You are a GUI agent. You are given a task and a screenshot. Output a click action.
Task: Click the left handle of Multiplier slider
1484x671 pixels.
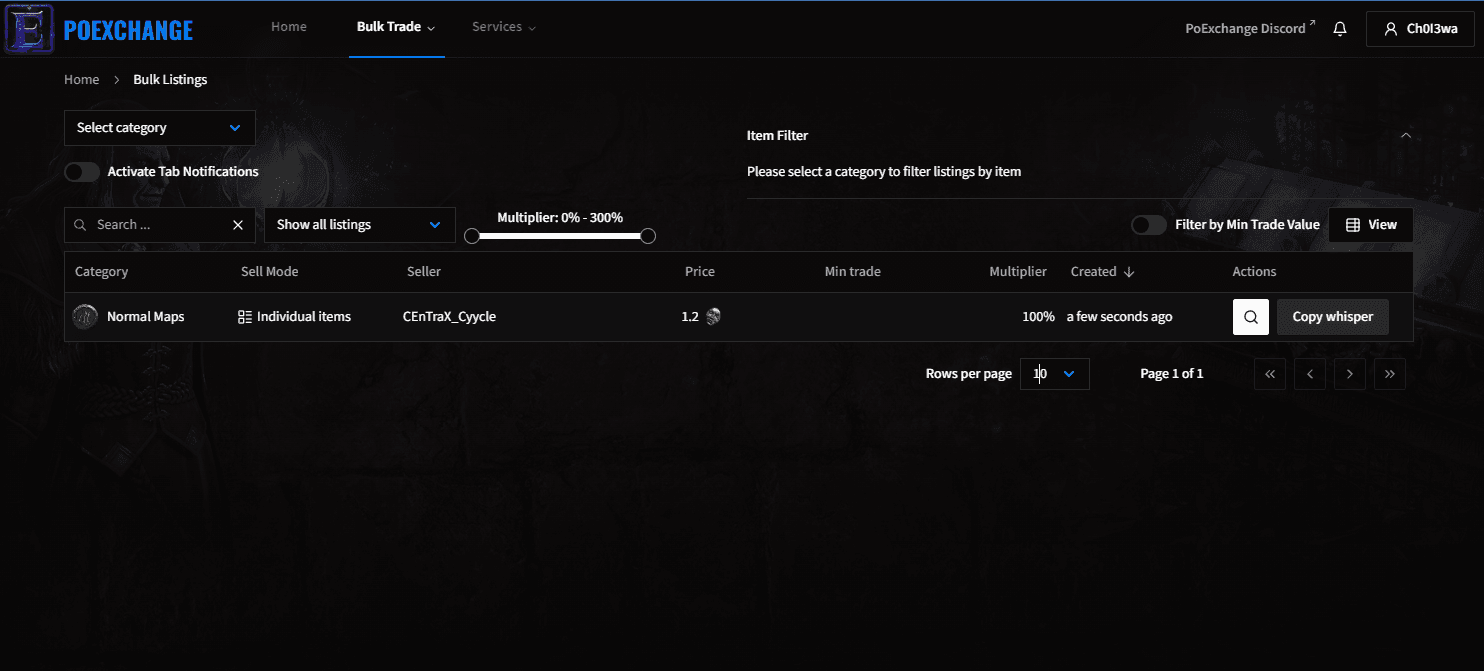pos(472,236)
